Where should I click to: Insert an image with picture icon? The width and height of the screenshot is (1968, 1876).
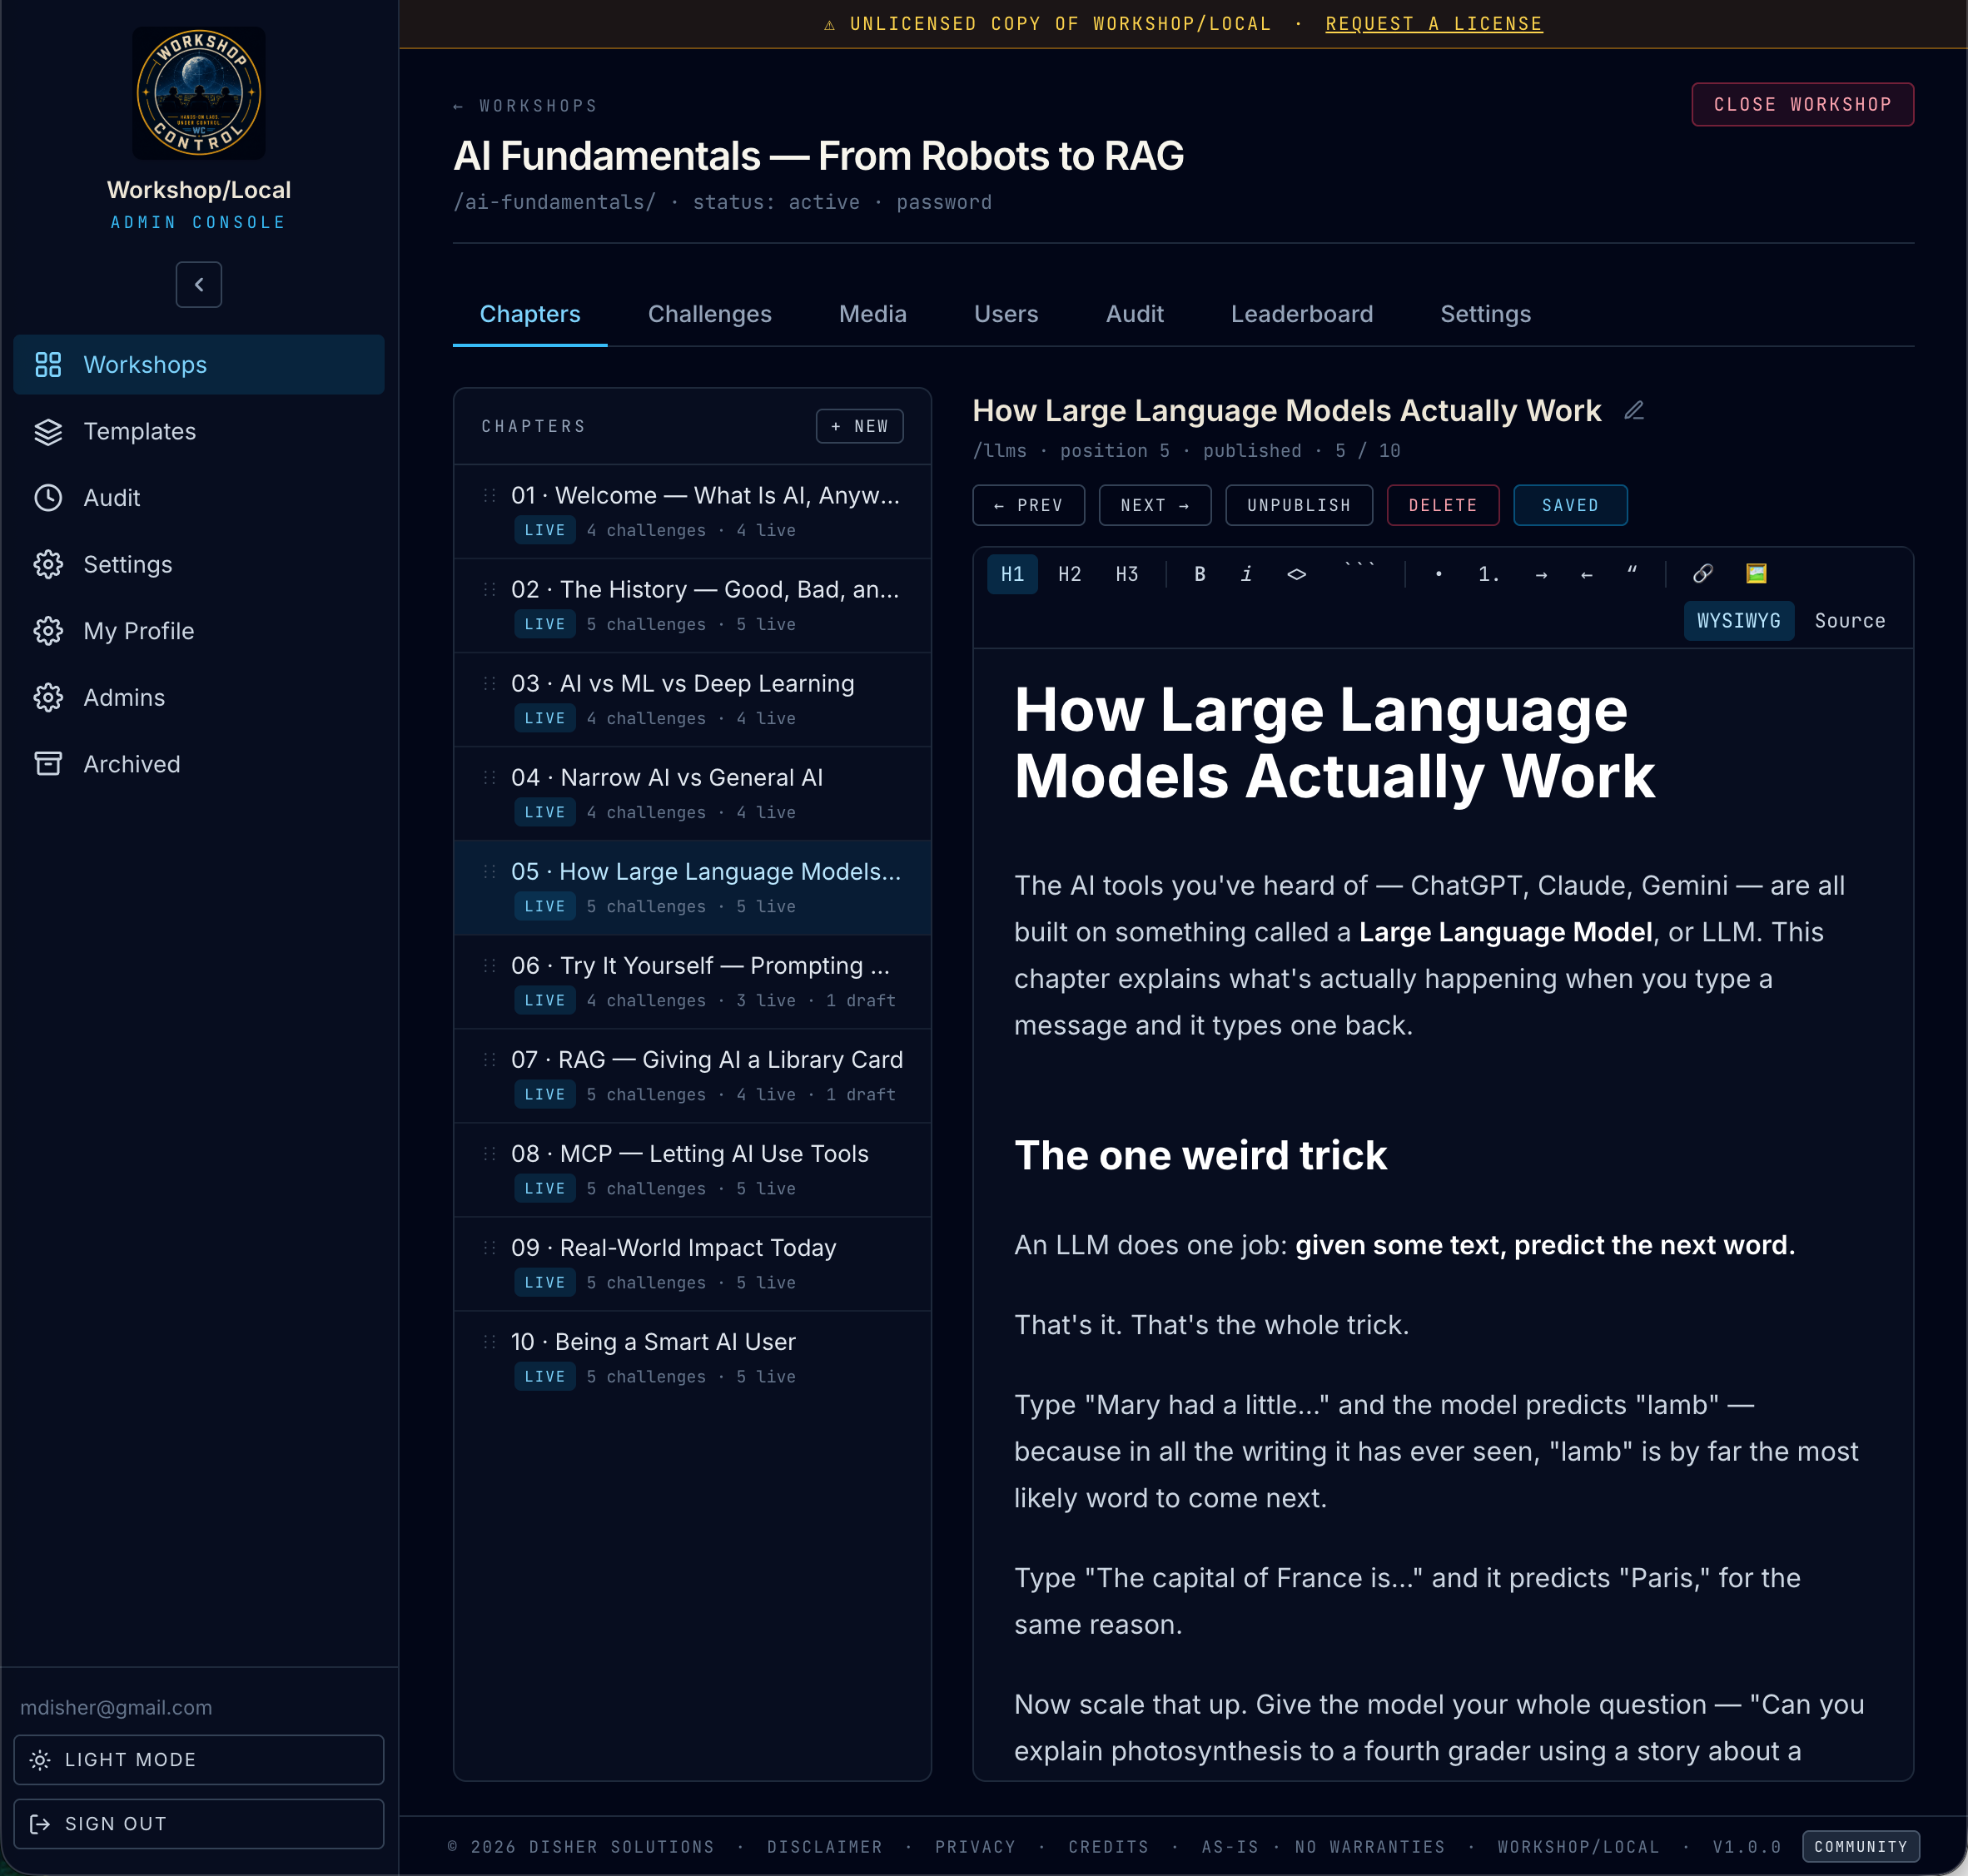[x=1756, y=574]
